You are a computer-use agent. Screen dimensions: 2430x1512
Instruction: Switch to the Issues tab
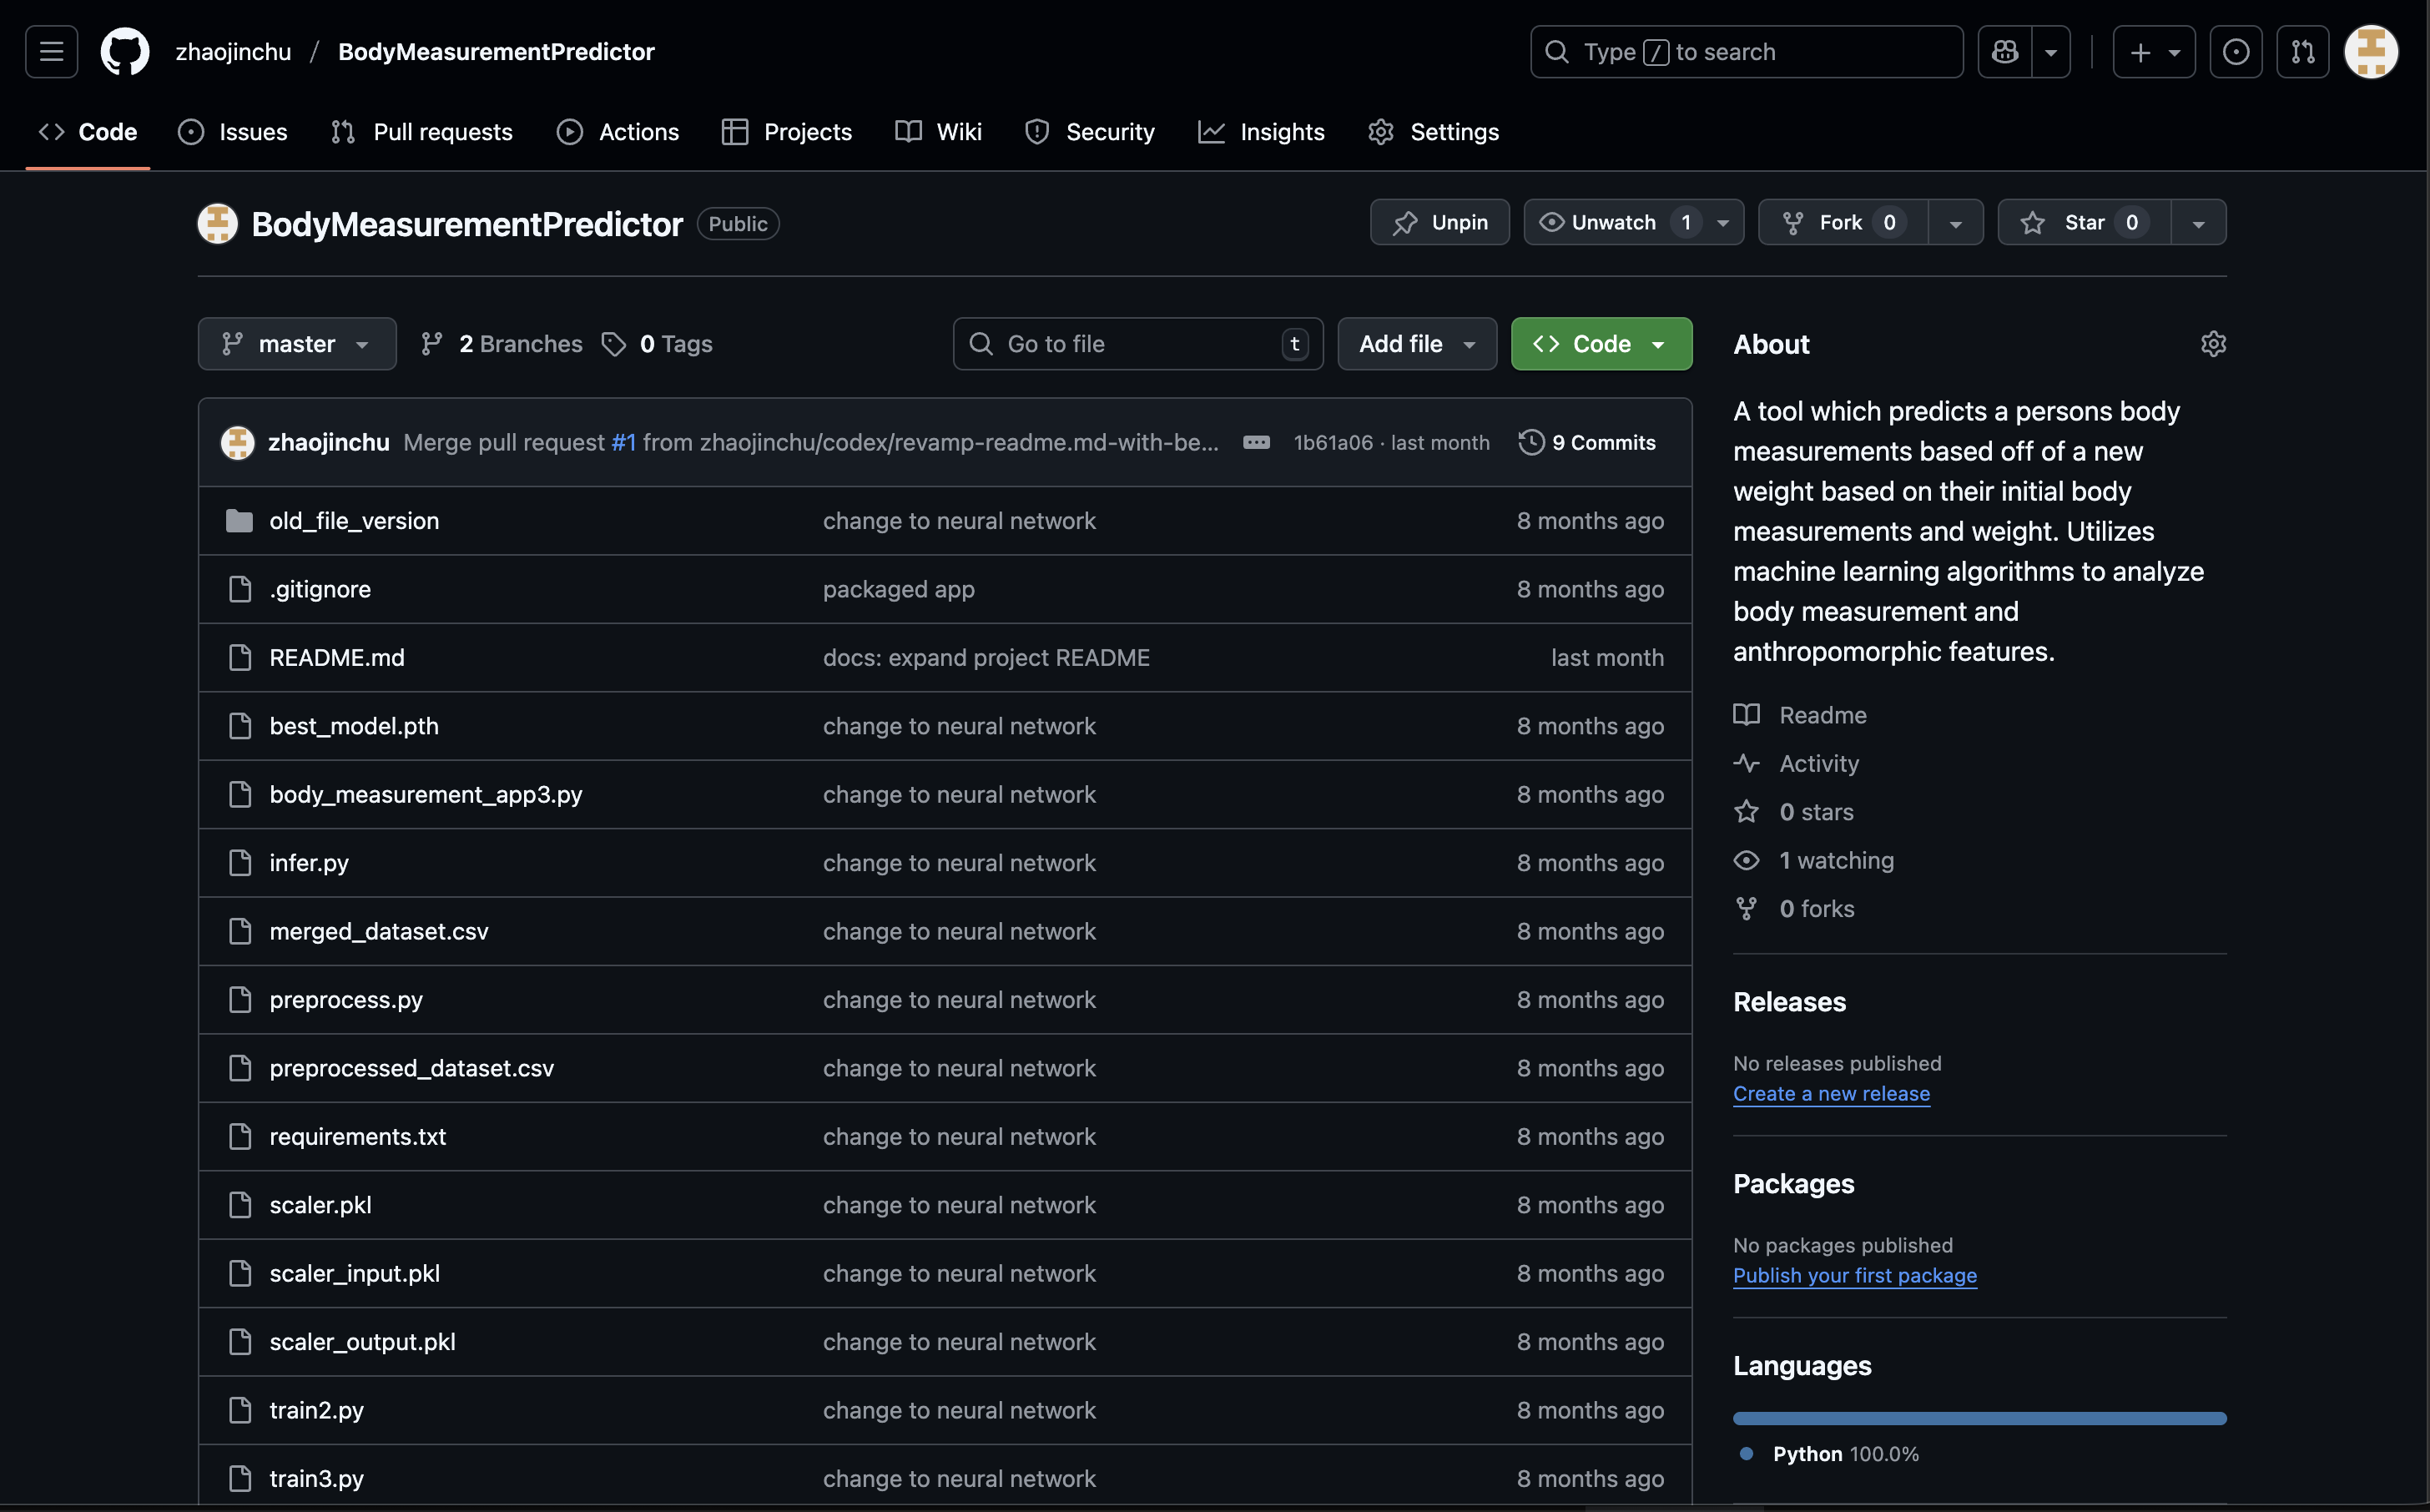point(233,132)
